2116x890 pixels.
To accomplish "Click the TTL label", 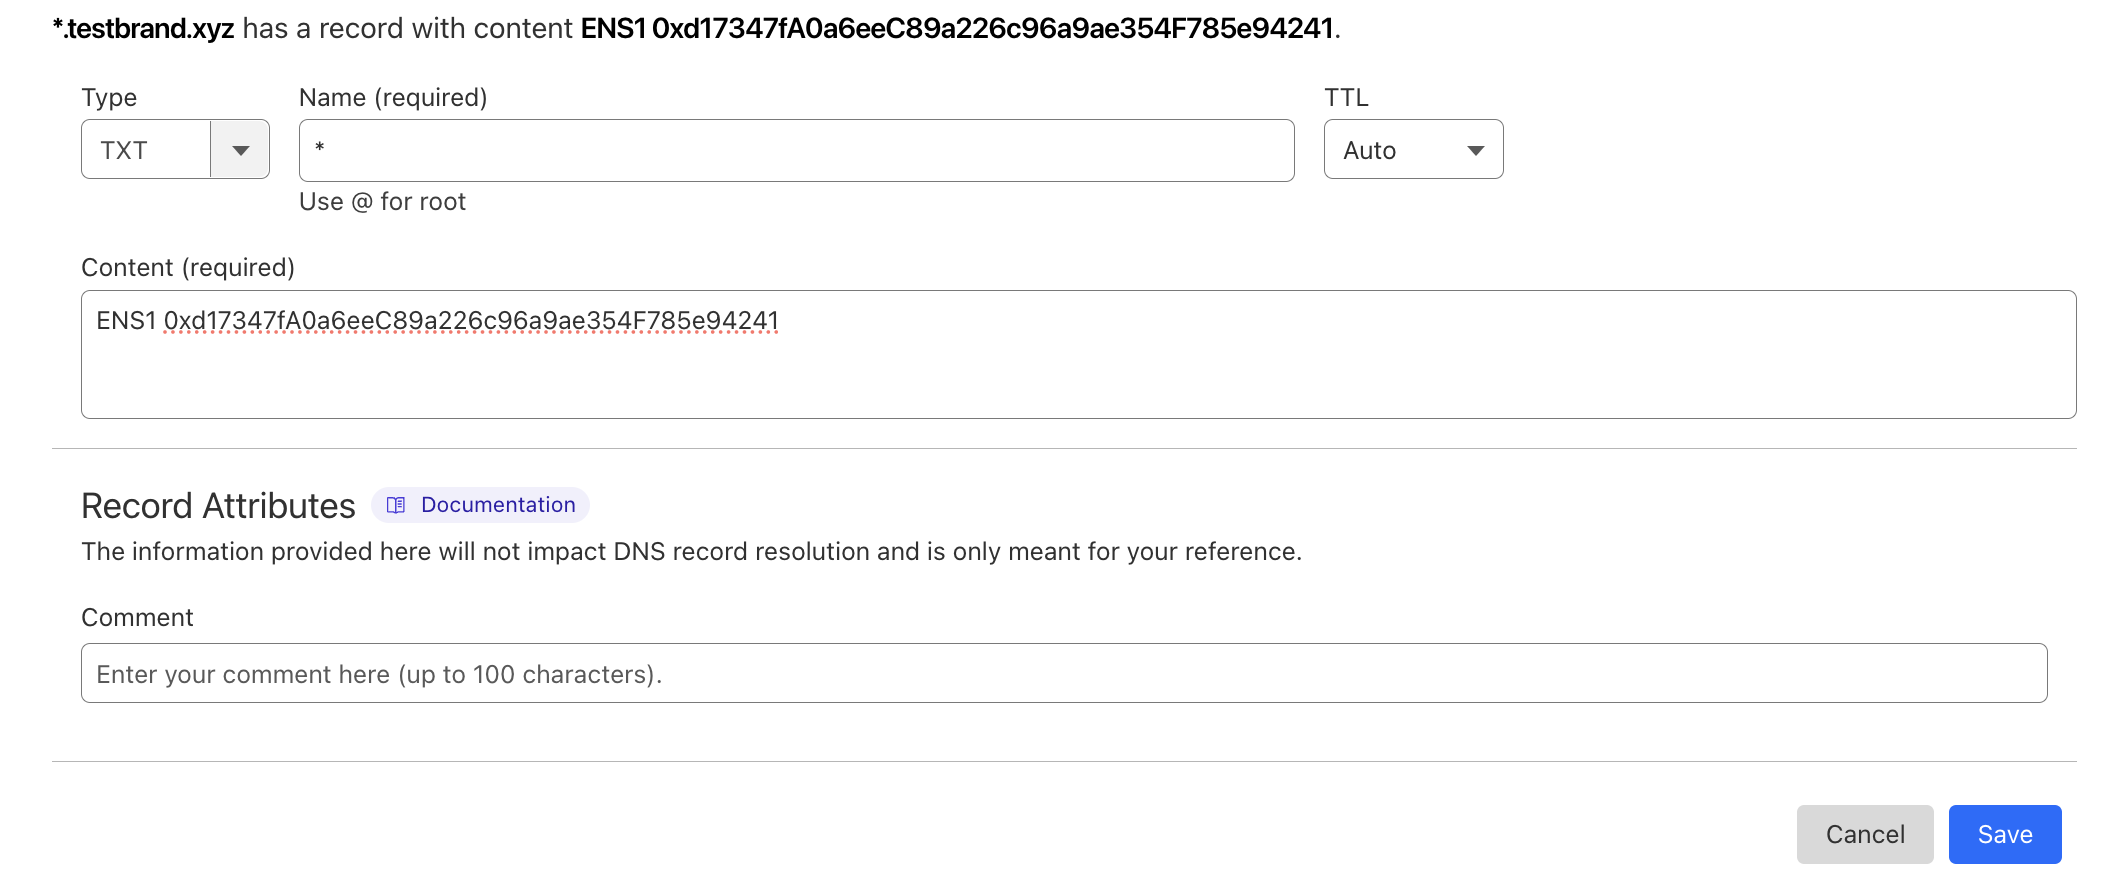I will [x=1346, y=98].
